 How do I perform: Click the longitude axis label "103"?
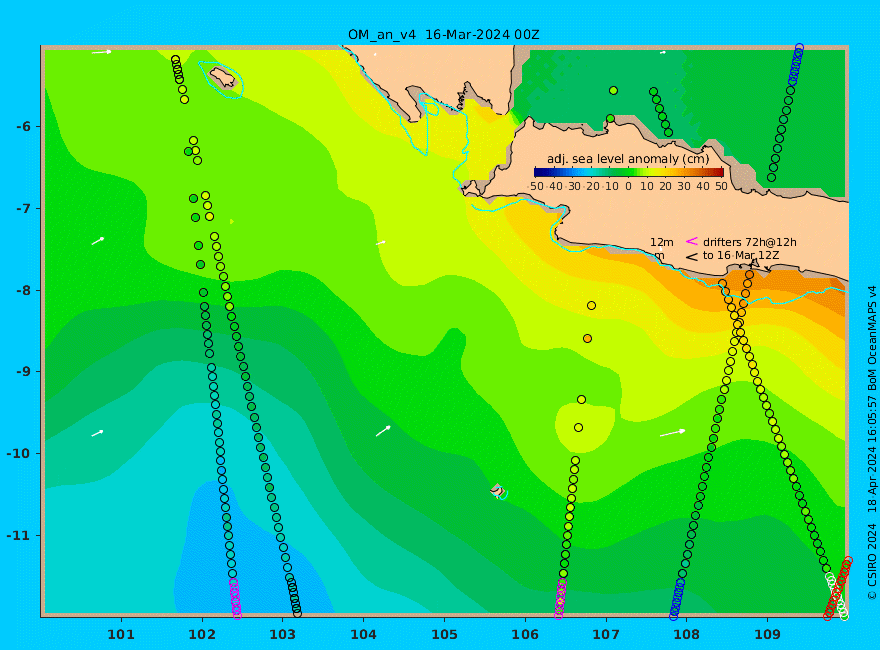click(x=283, y=635)
